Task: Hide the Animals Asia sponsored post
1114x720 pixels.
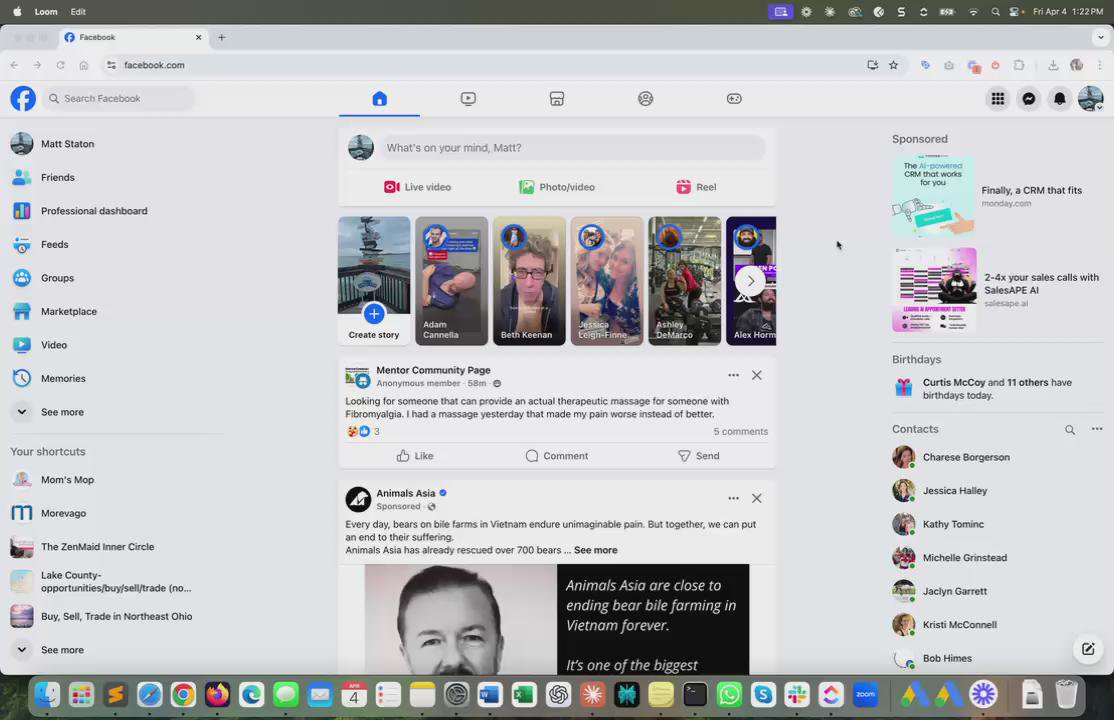Action: point(757,498)
